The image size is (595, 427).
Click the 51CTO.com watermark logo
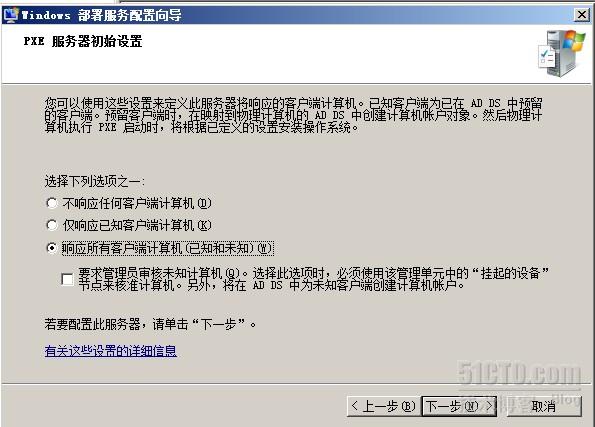(519, 375)
